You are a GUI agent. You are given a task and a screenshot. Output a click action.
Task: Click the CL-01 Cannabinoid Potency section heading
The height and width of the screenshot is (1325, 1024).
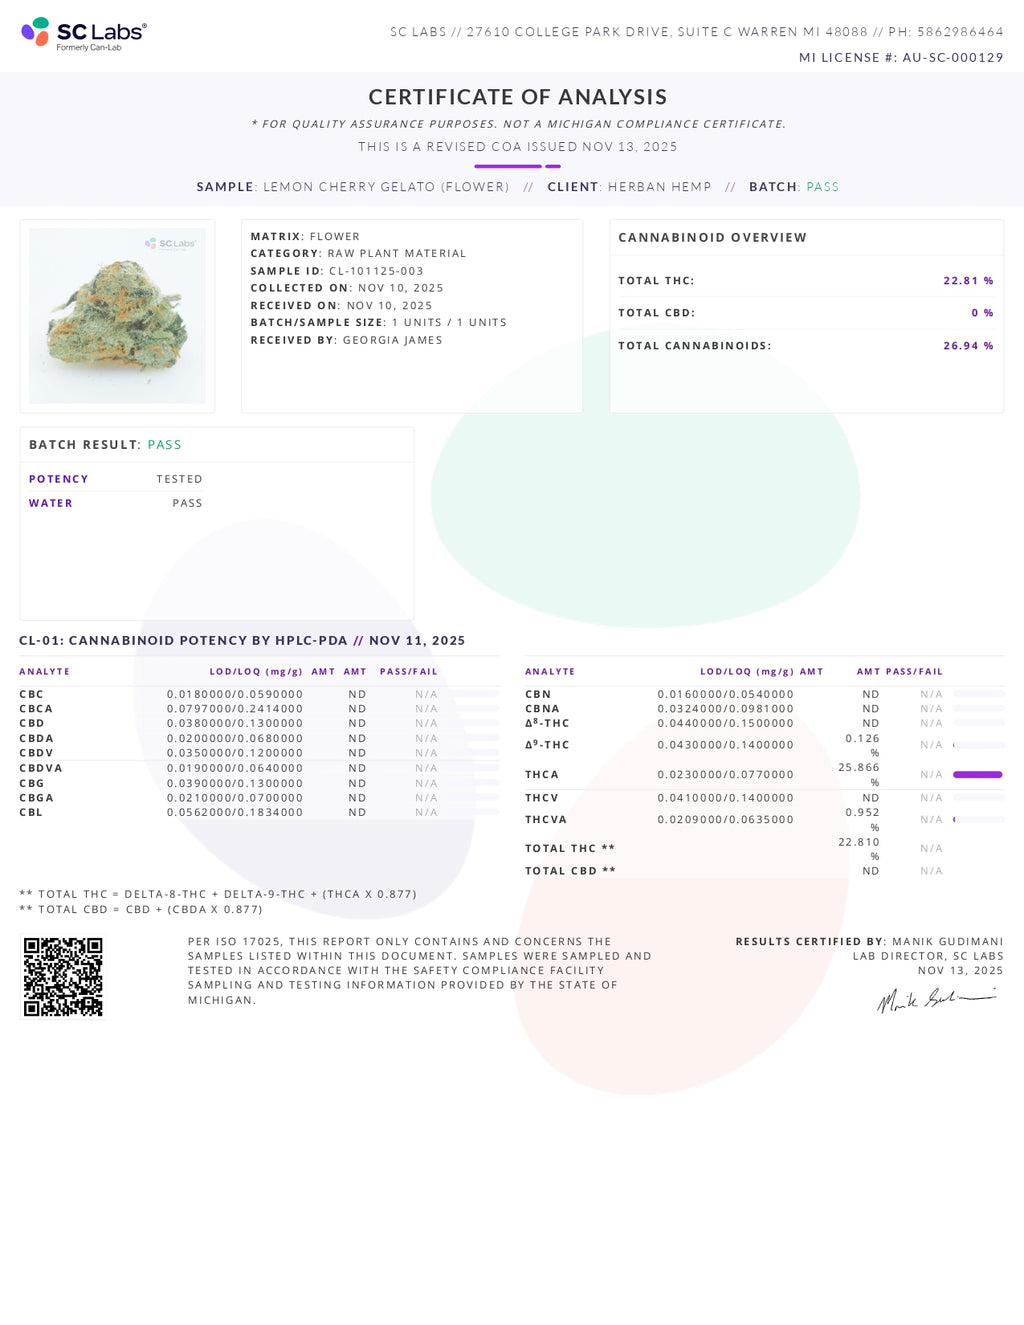242,640
